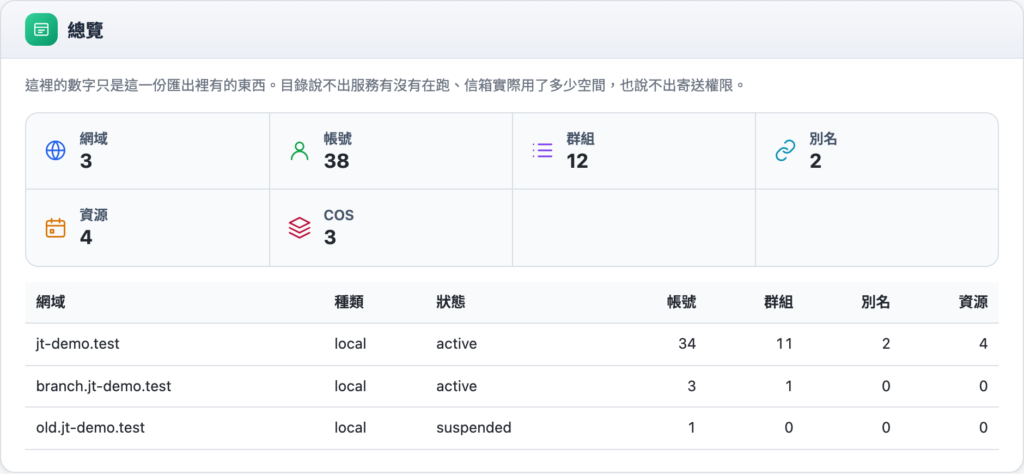Click the red layers icon beside COS
Screen dimensions: 1024x474
[x=299, y=228]
